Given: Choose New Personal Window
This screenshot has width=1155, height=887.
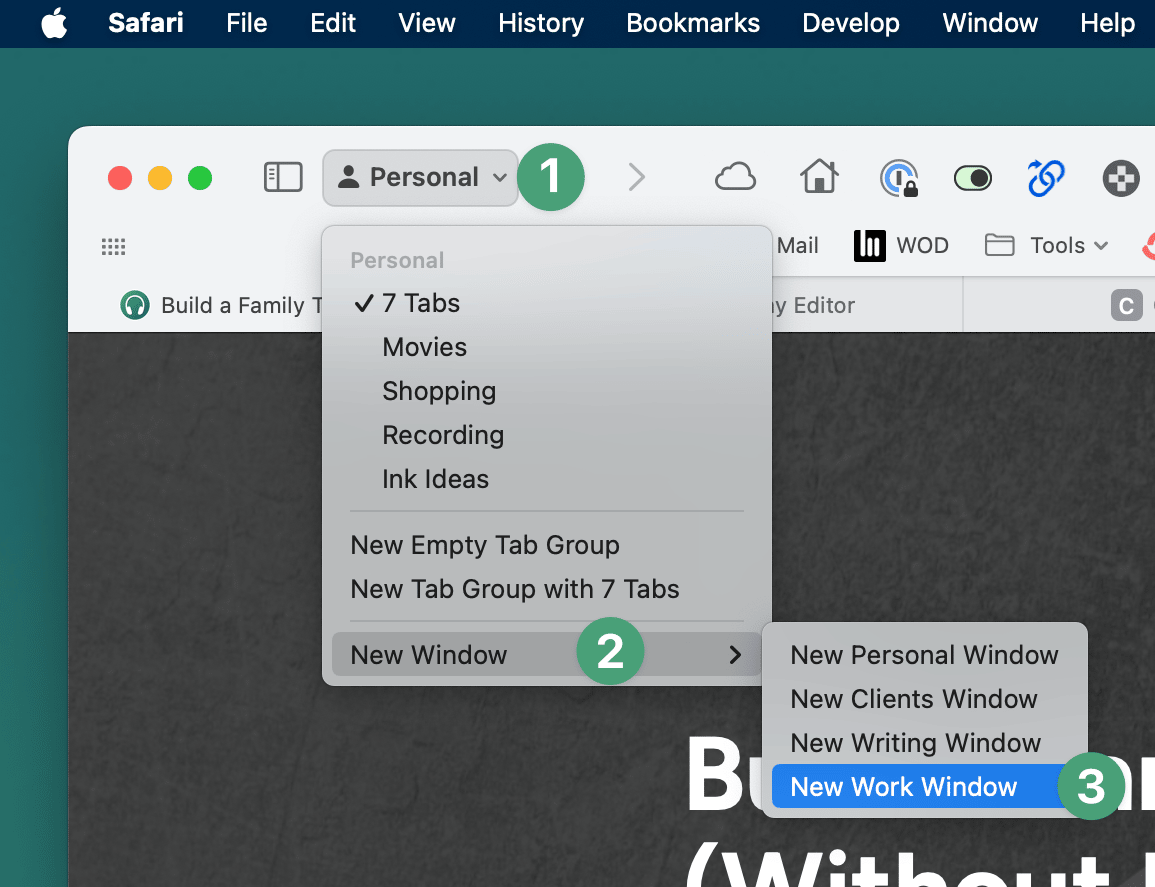Looking at the screenshot, I should tap(924, 655).
